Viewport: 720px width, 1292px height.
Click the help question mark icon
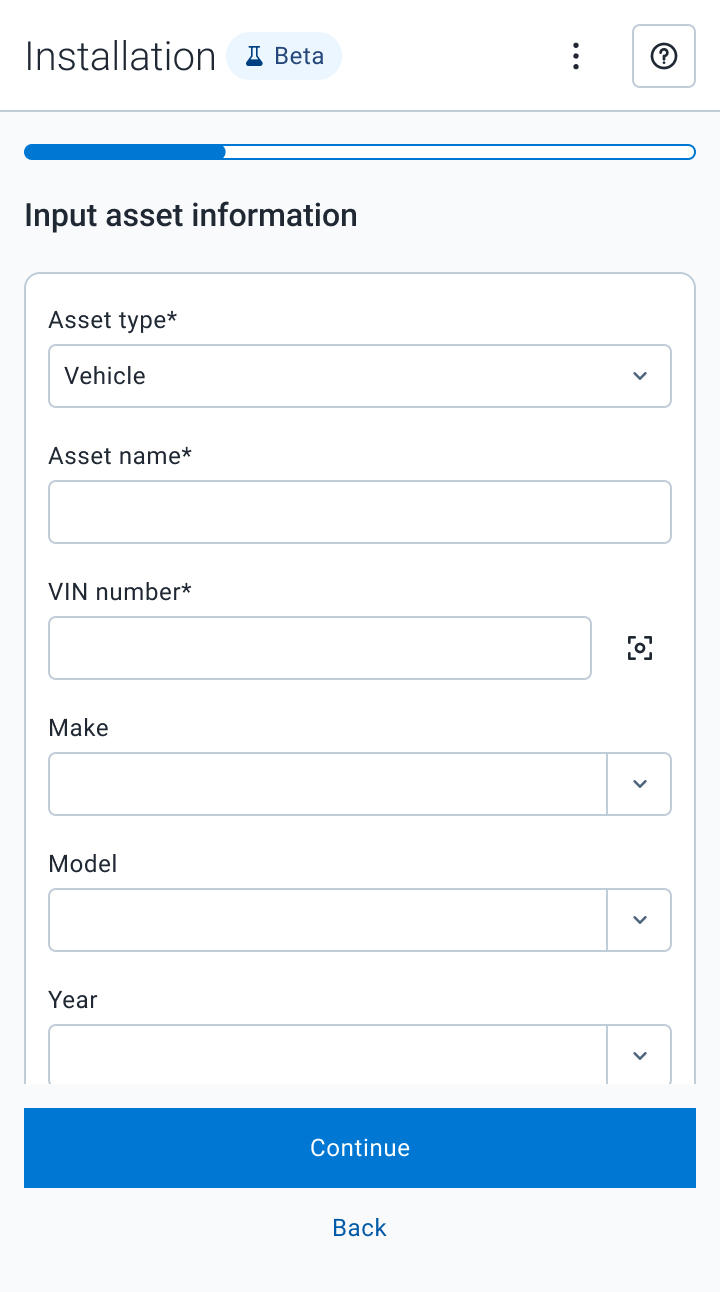(x=664, y=56)
